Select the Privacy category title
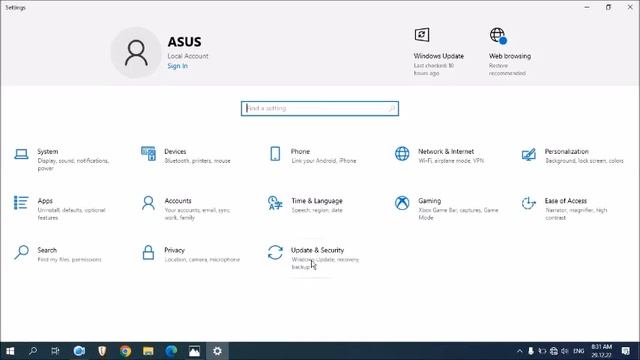The height and width of the screenshot is (360, 640). pyautogui.click(x=174, y=250)
